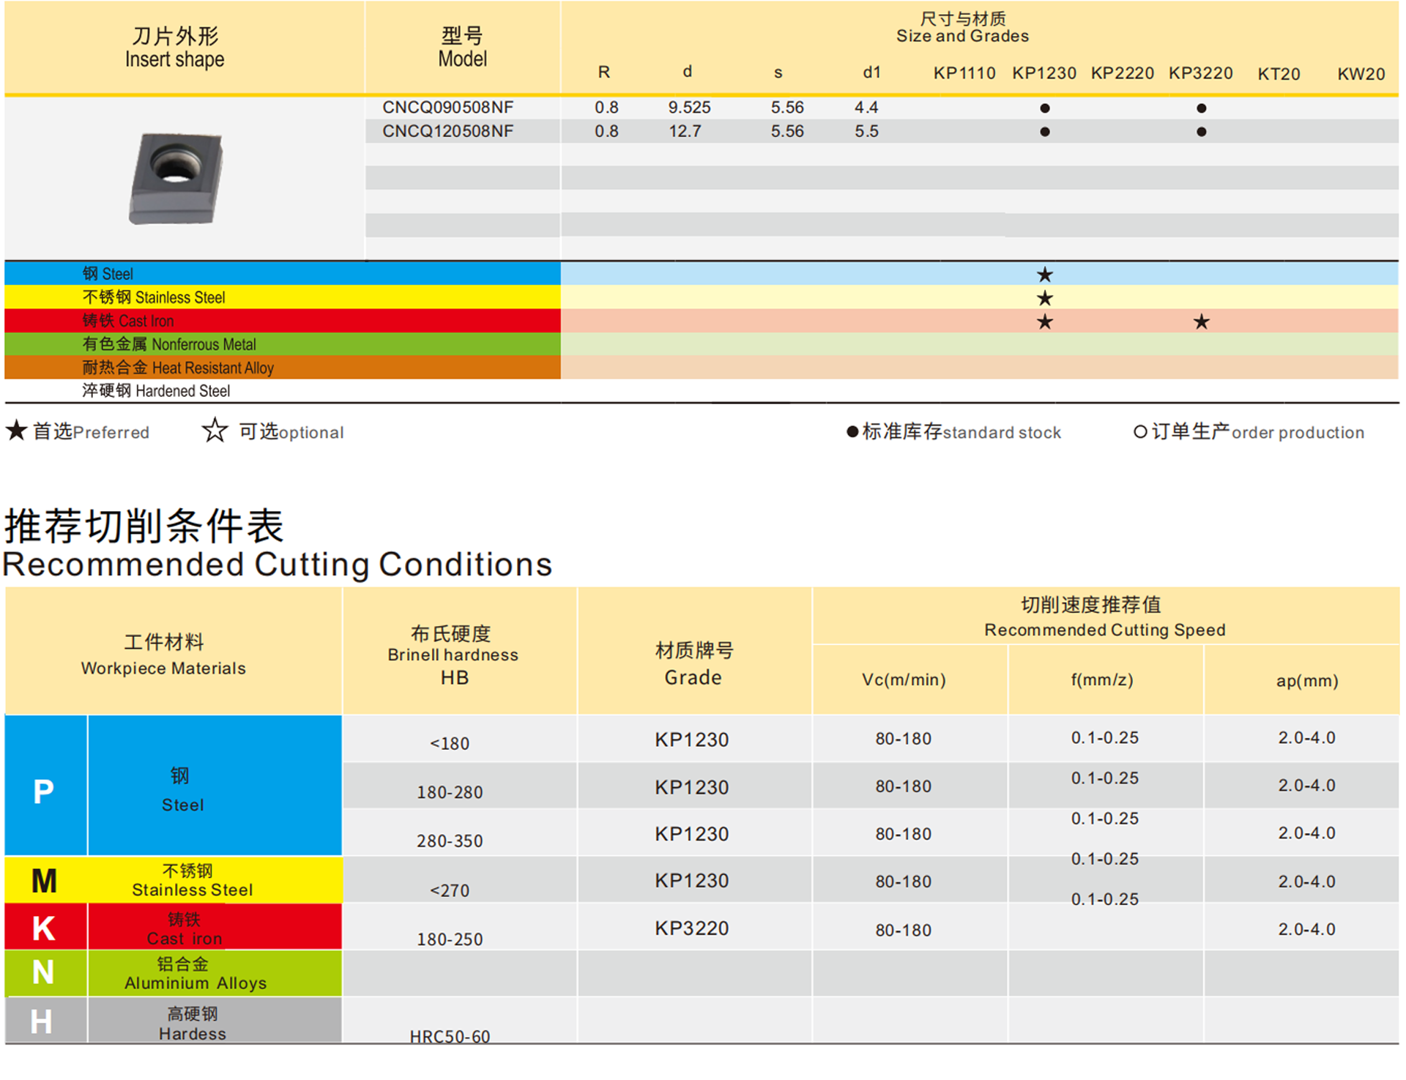Select the CNCQ120508NF model link
The image size is (1406, 1080).
(448, 131)
